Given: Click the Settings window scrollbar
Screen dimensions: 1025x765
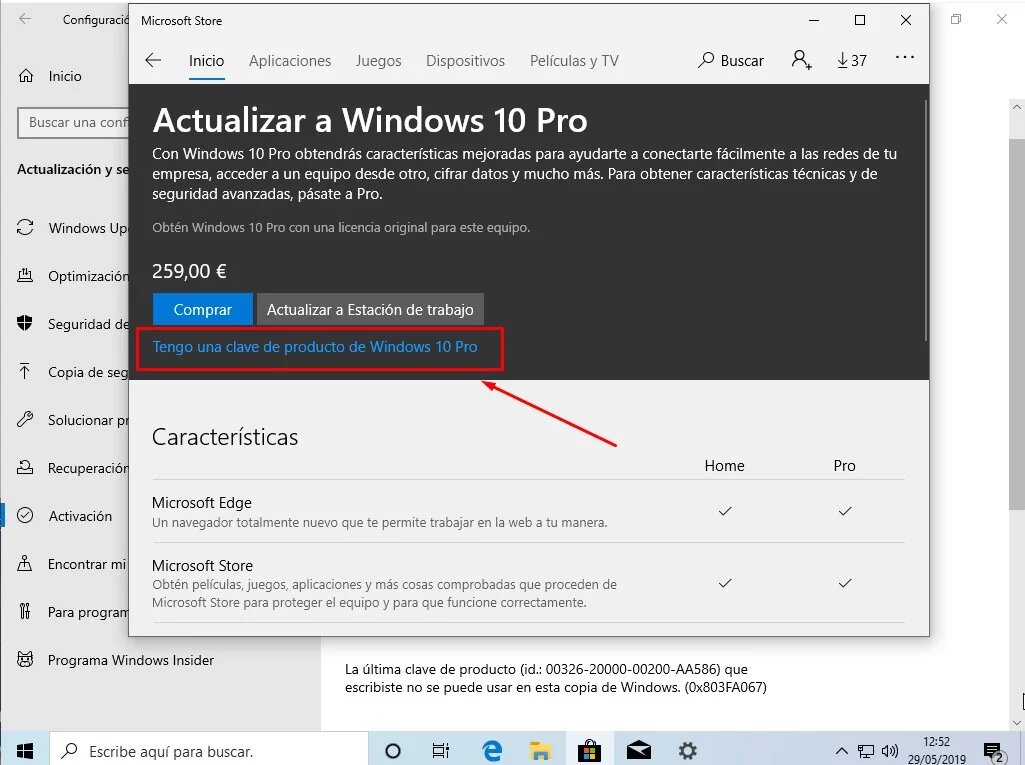Looking at the screenshot, I should (x=1017, y=324).
